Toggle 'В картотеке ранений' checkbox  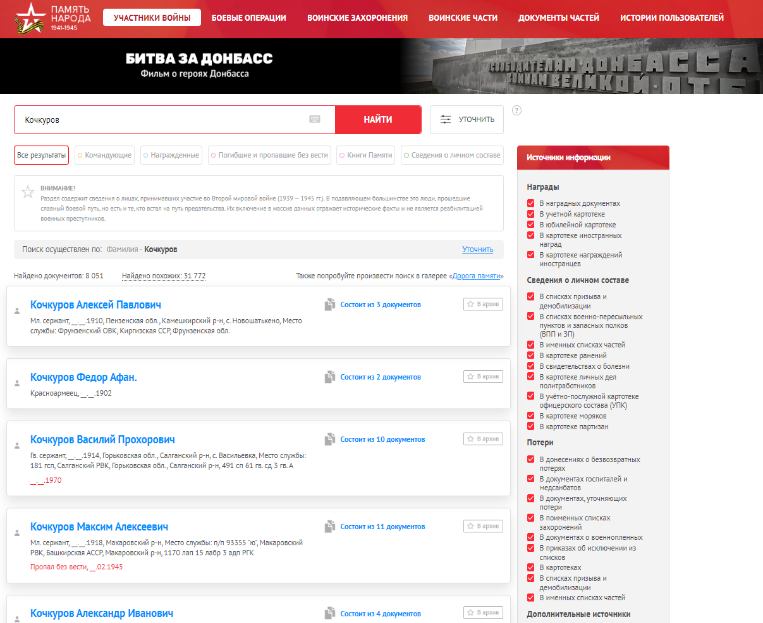click(x=531, y=354)
